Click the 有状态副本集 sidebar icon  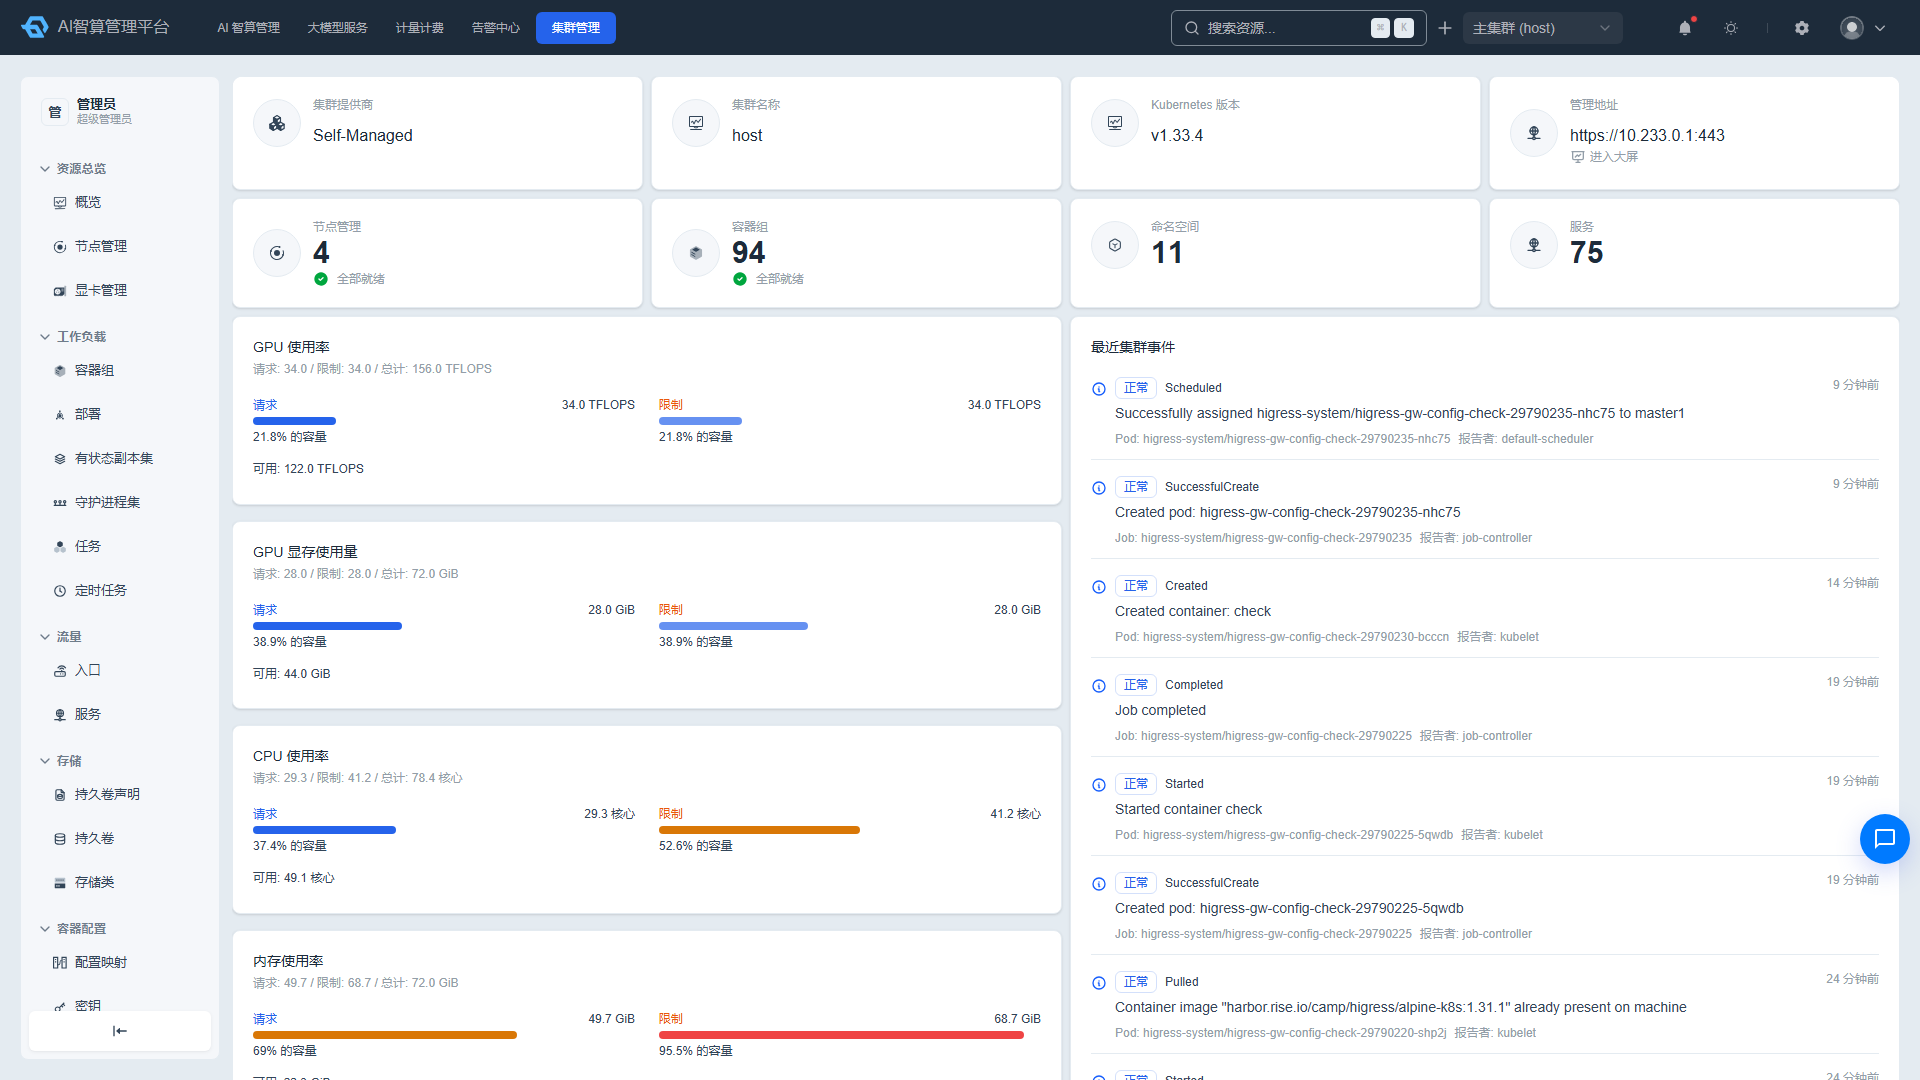tap(60, 459)
